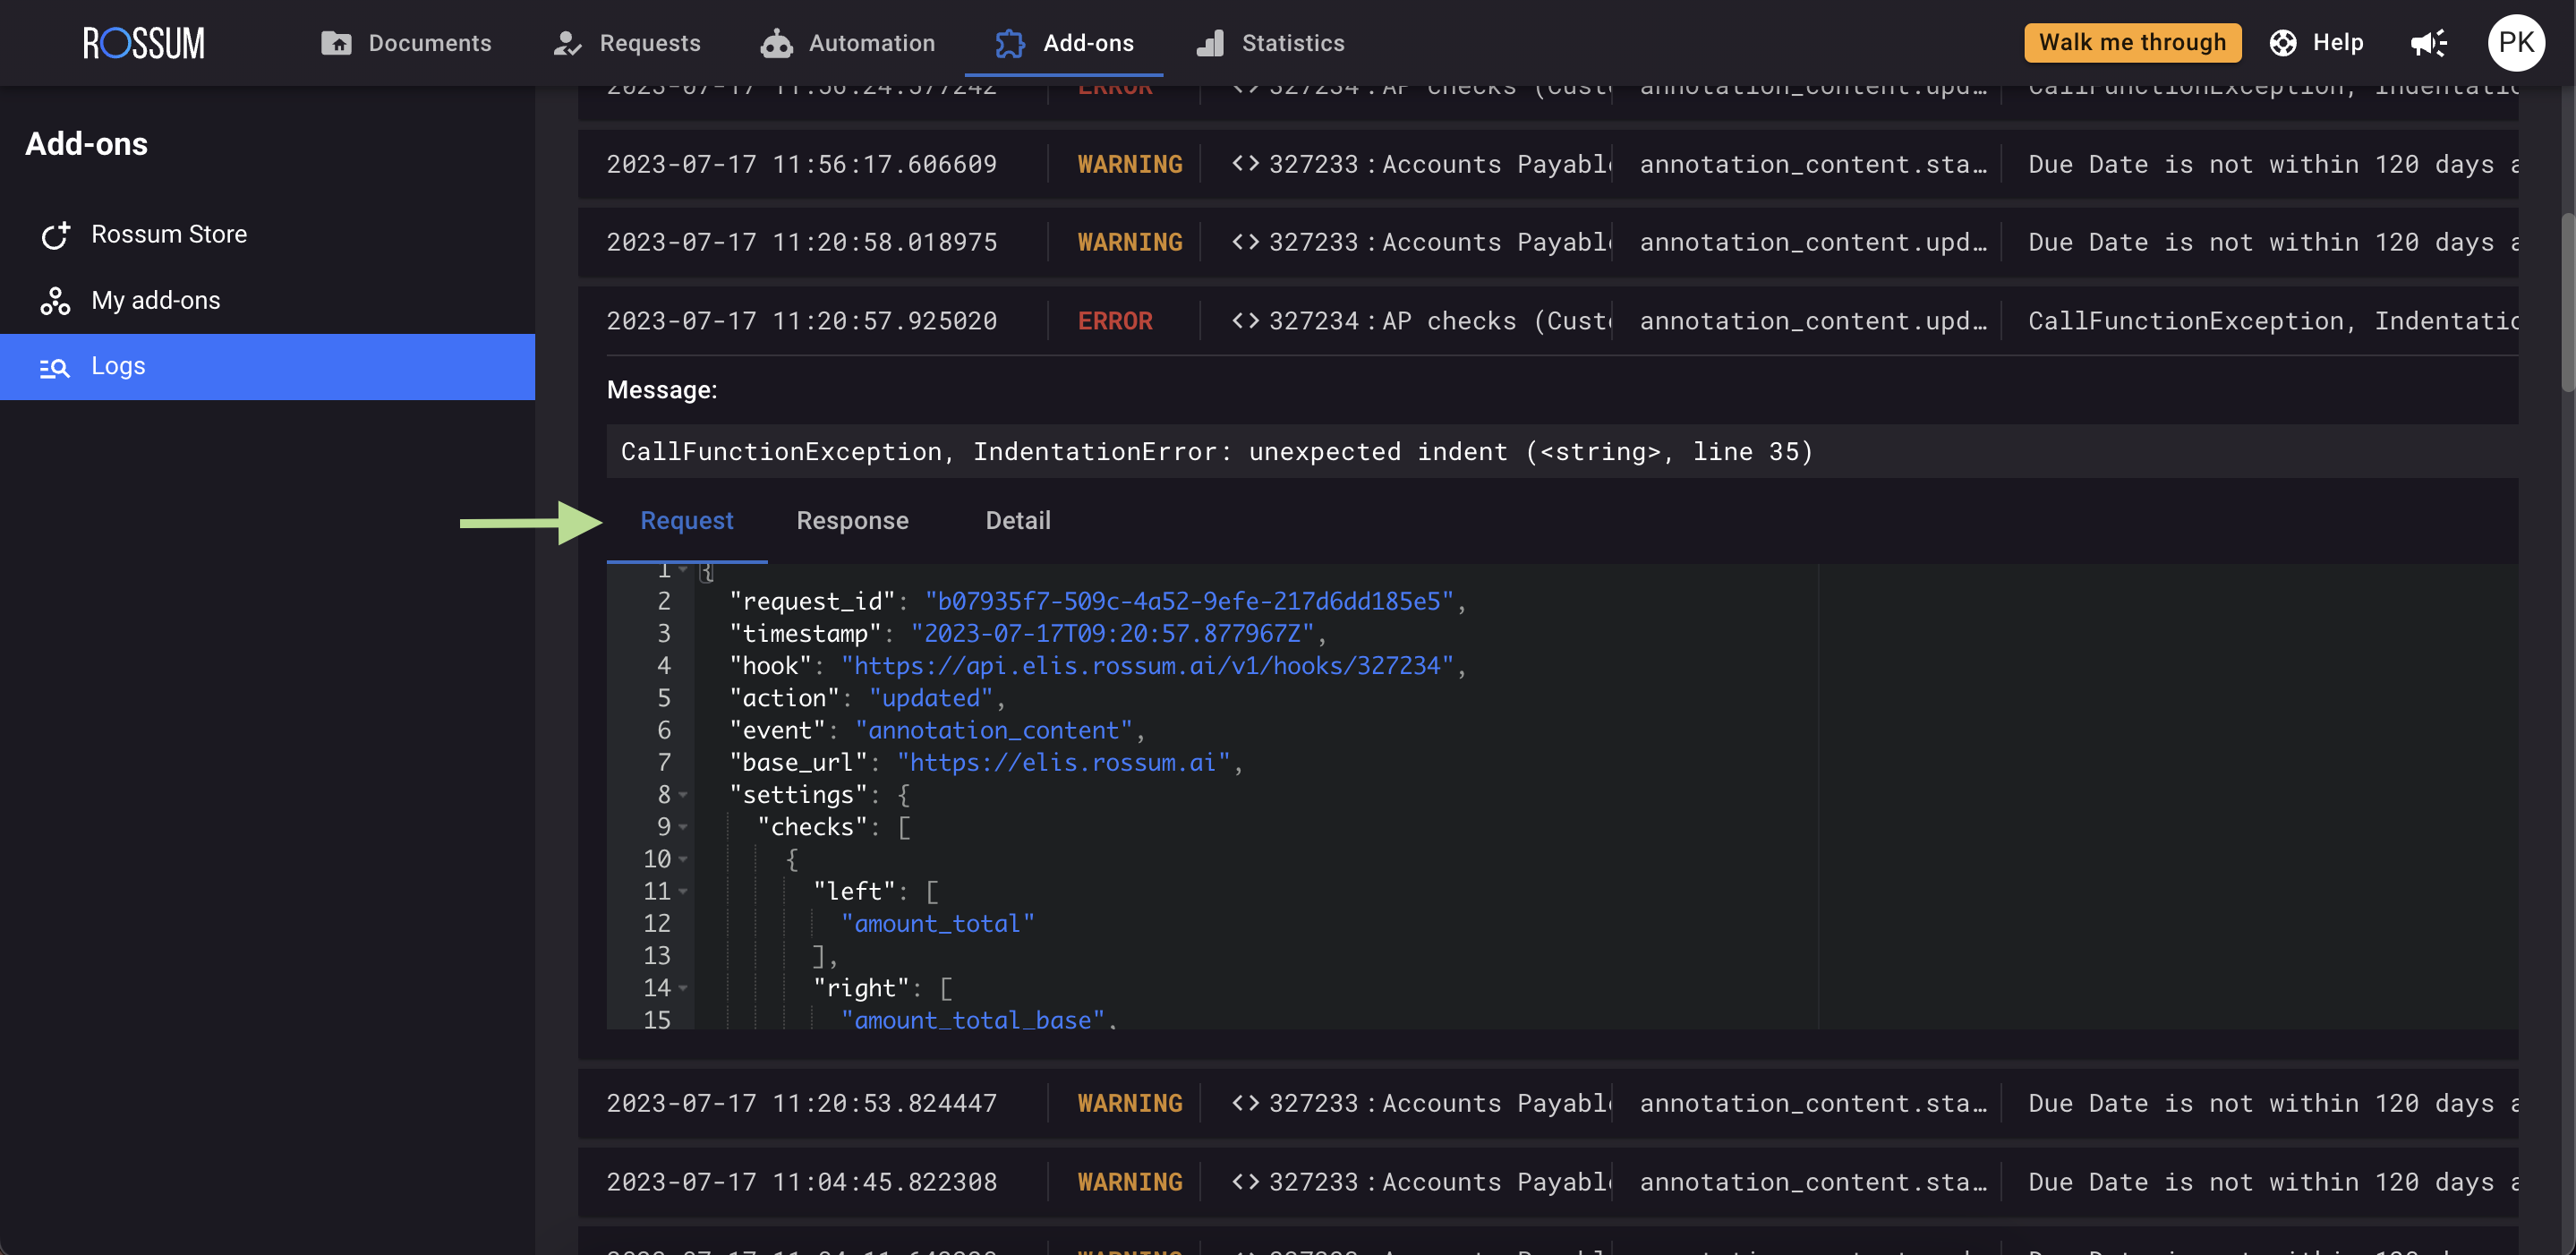Image resolution: width=2576 pixels, height=1255 pixels.
Task: Collapse the left array at line 11
Action: point(683,891)
